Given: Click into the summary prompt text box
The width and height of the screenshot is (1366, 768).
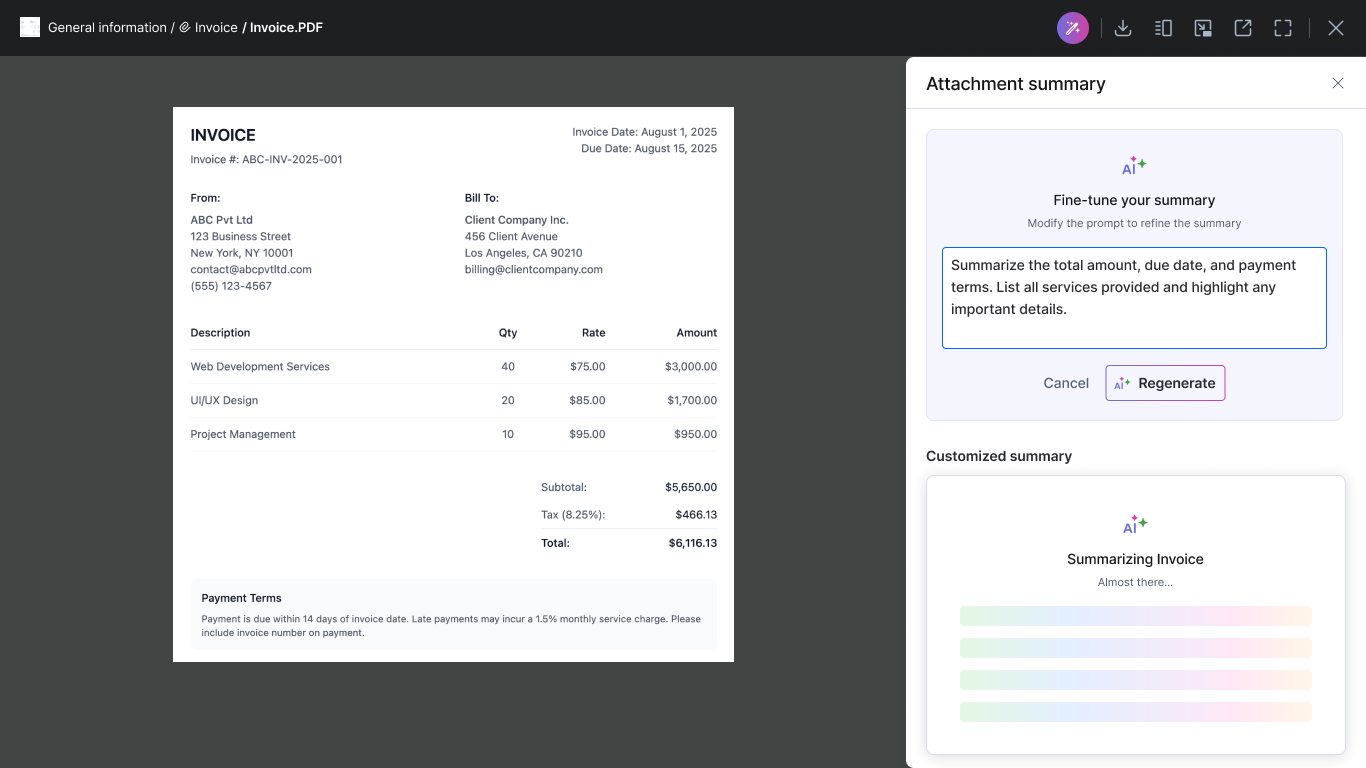Looking at the screenshot, I should pyautogui.click(x=1134, y=298).
